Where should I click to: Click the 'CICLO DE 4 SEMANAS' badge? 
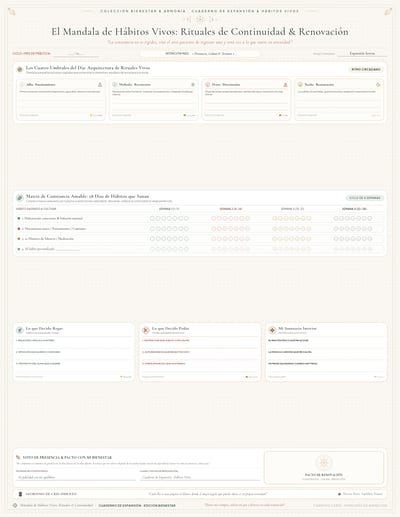pos(365,198)
